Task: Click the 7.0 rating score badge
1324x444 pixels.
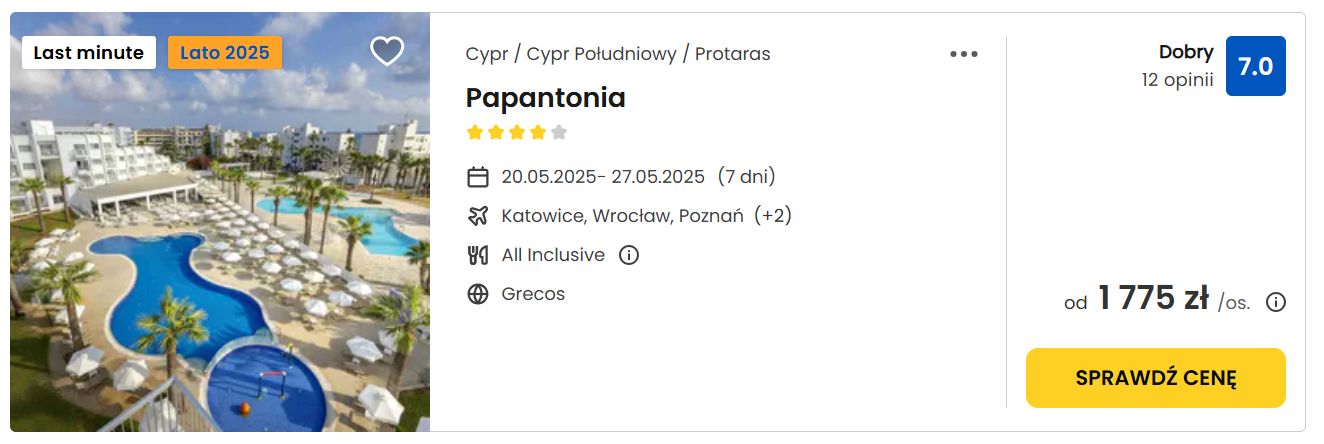Action: [x=1256, y=66]
